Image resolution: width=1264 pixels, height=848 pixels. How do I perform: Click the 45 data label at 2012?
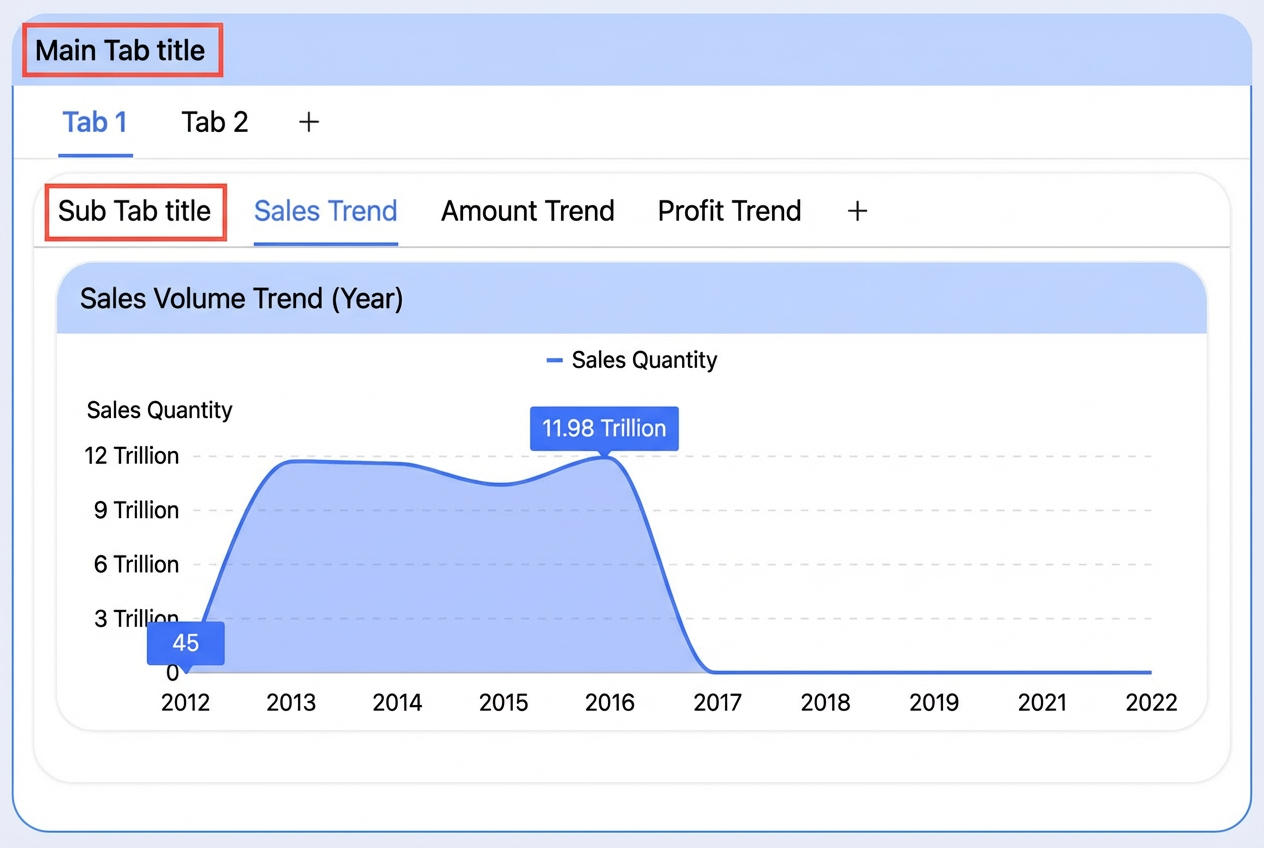coord(186,643)
